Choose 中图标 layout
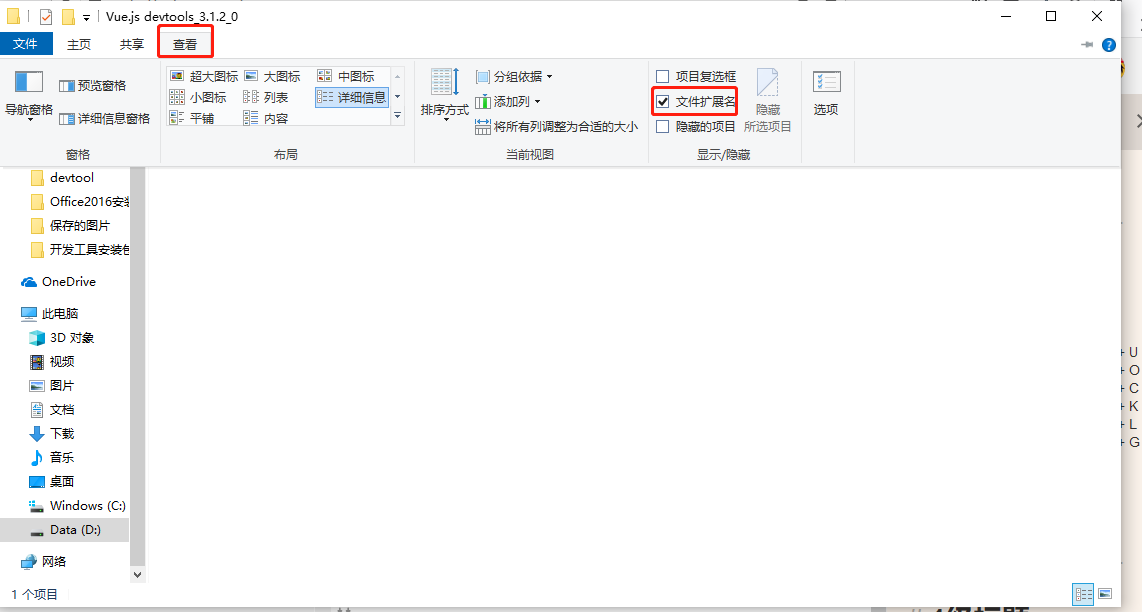This screenshot has width=1142, height=612. [x=346, y=76]
